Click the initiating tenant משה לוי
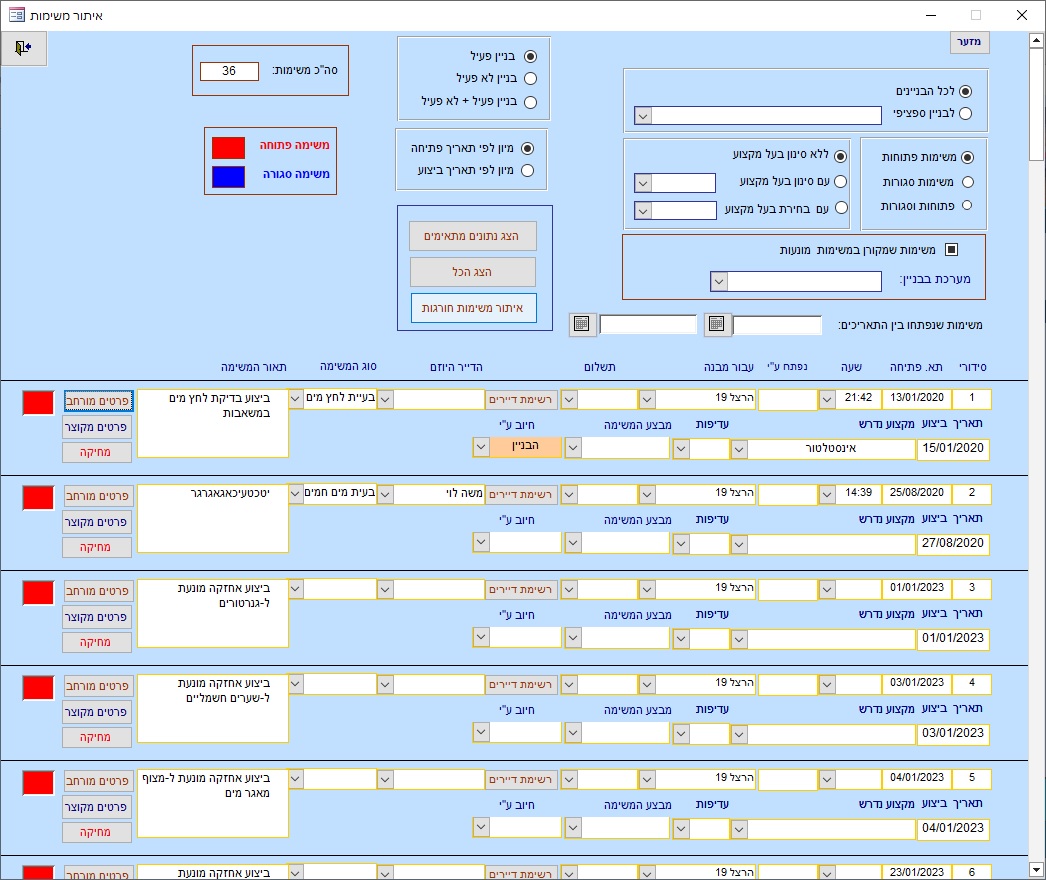The height and width of the screenshot is (880, 1046). coord(439,494)
